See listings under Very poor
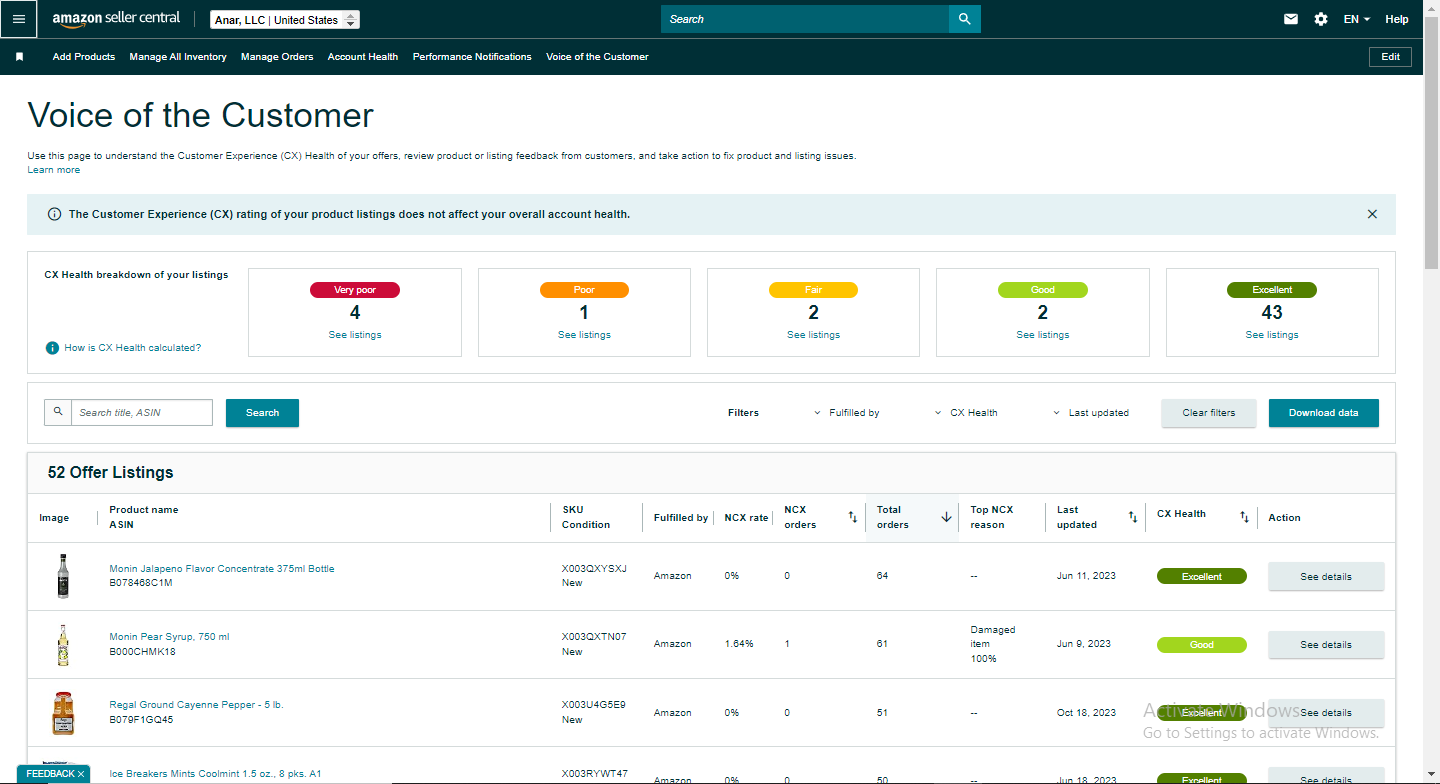Screen dimensions: 1440x784 point(355,335)
